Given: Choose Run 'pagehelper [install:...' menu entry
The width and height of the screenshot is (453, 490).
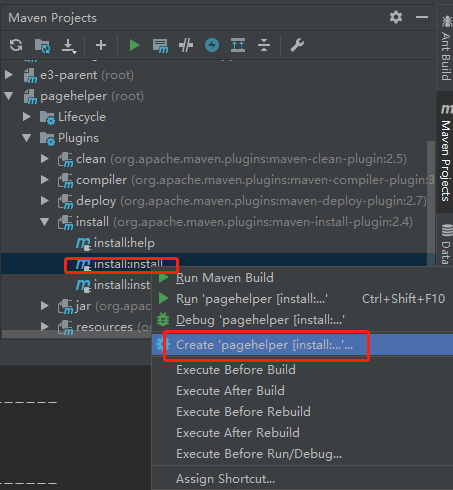Looking at the screenshot, I should pyautogui.click(x=302, y=299).
